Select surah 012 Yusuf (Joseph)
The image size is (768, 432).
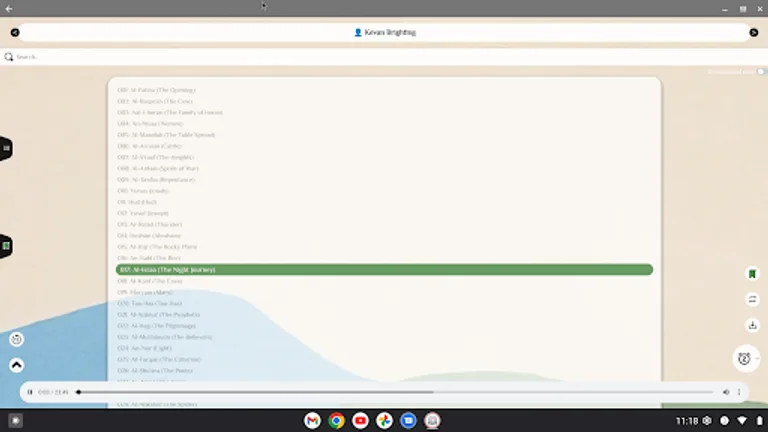(x=143, y=214)
